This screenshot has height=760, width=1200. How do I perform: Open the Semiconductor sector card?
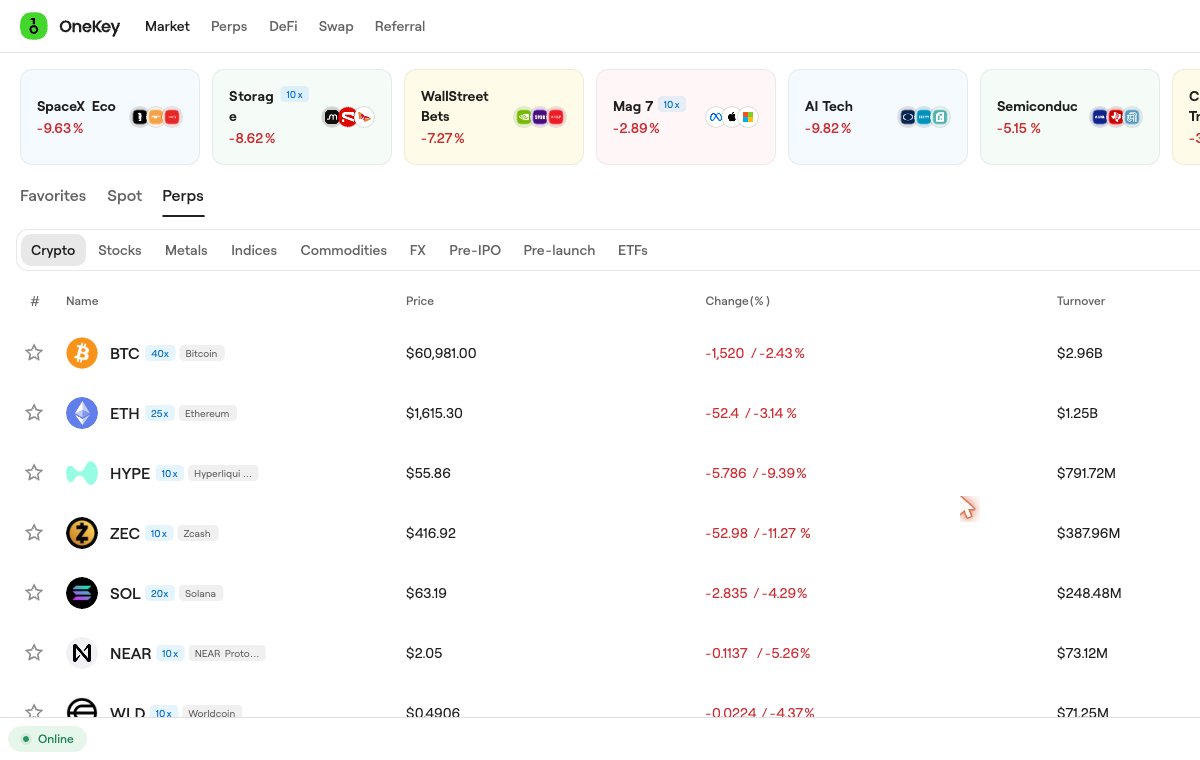1070,117
